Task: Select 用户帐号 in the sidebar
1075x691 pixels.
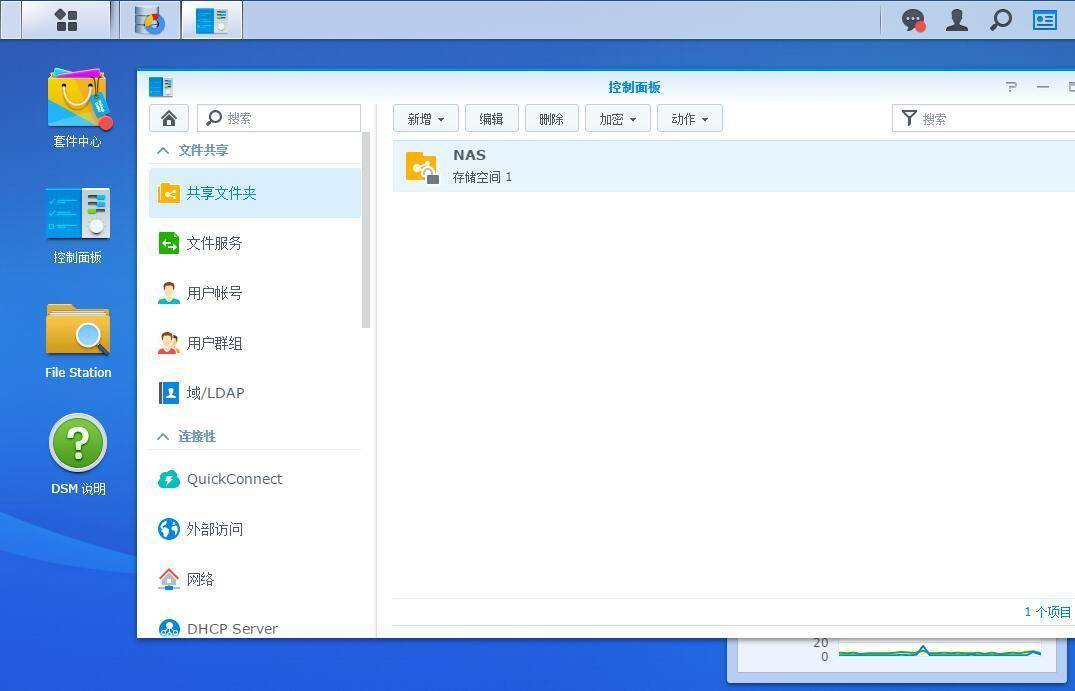Action: (214, 293)
